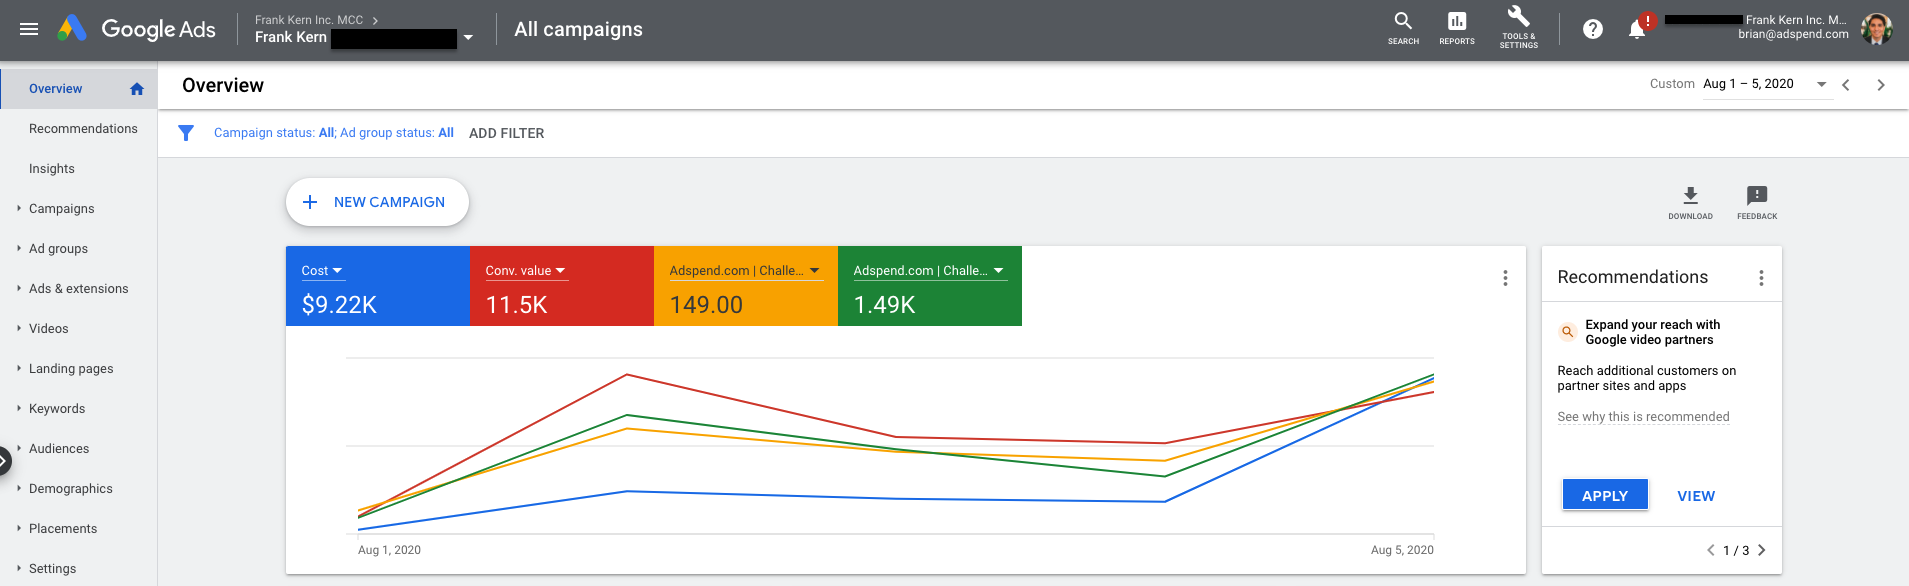Open Recommendations card three-dot menu

(x=1761, y=278)
